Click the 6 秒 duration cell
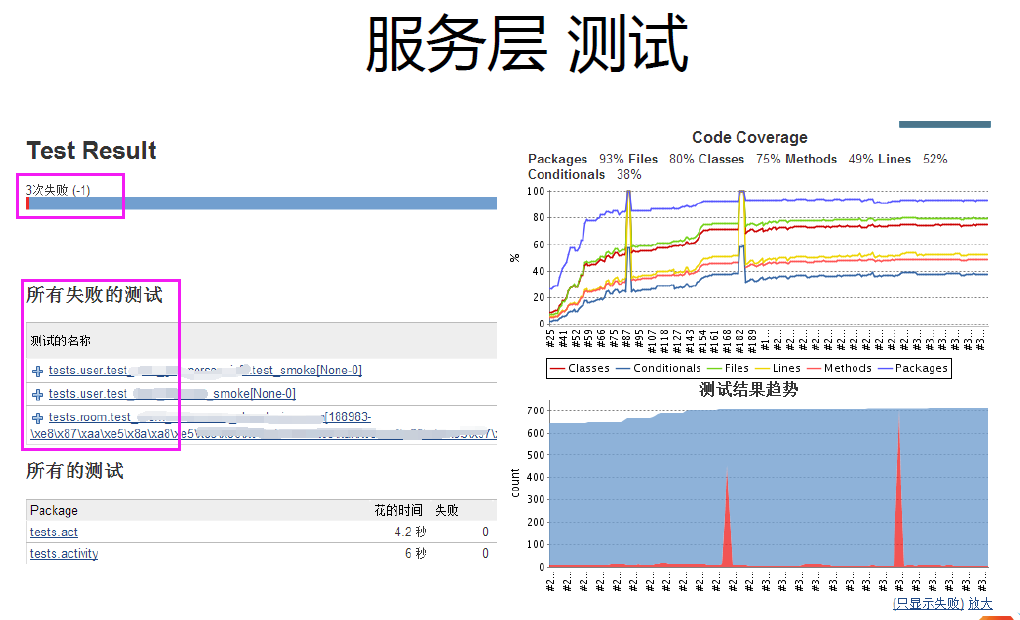The width and height of the screenshot is (1020, 620). 416,554
